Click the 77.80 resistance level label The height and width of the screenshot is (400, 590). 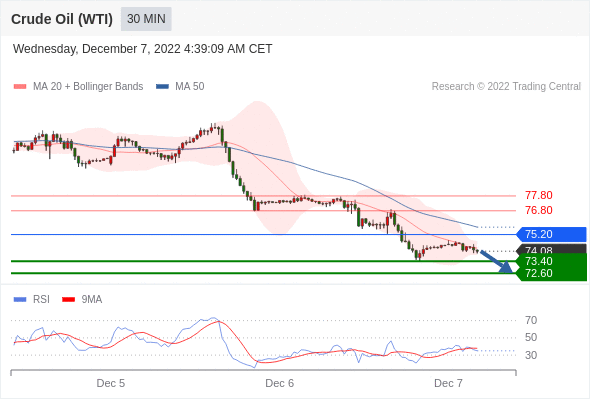tap(539, 195)
